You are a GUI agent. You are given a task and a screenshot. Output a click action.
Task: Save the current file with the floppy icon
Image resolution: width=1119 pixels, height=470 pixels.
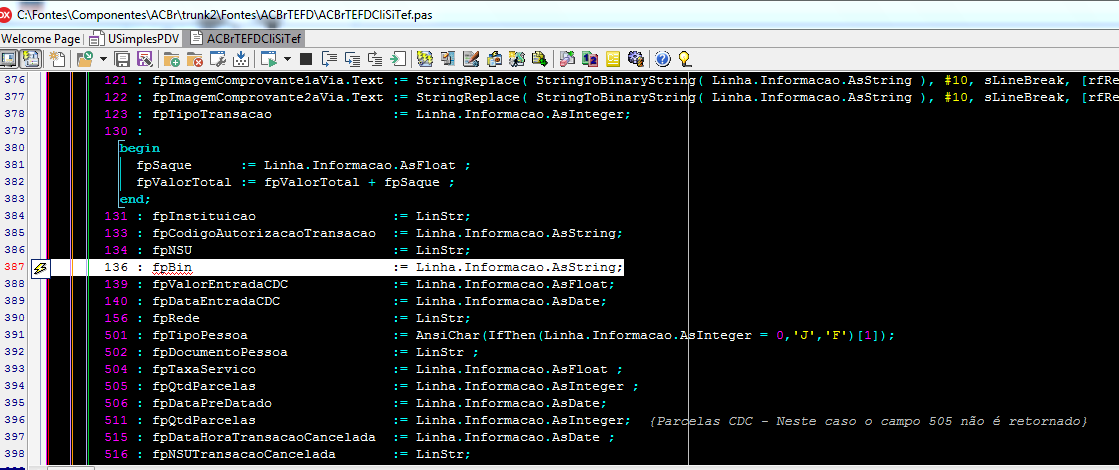pos(123,58)
